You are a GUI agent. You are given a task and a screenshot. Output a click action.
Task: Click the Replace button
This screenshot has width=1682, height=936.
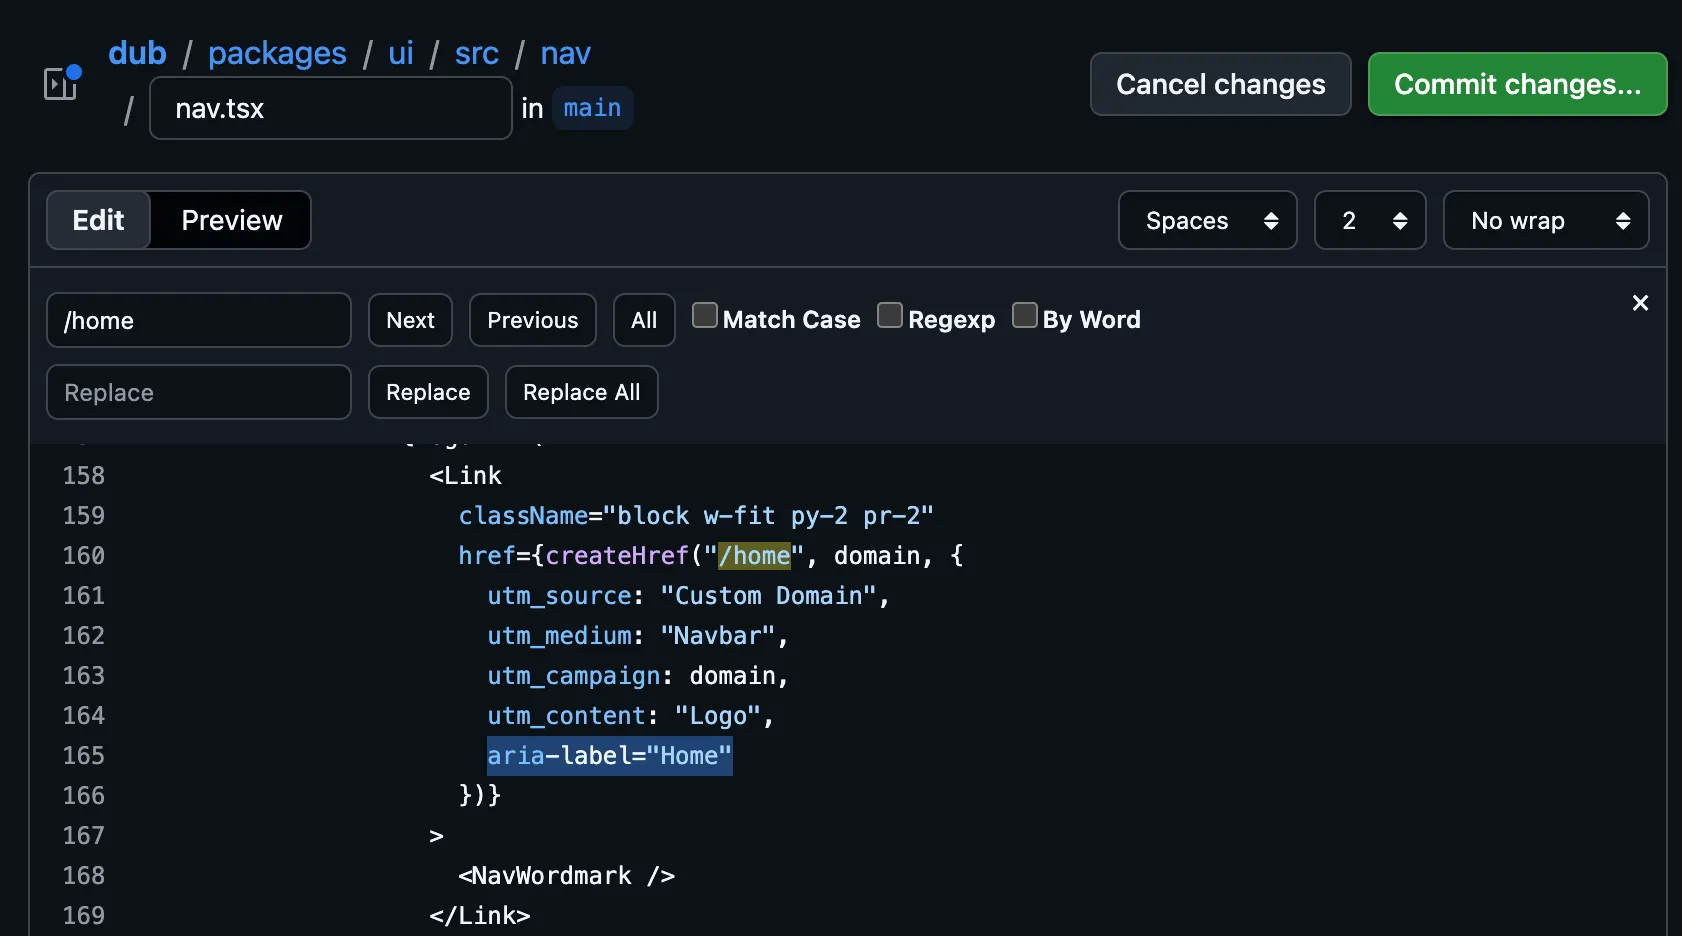click(x=428, y=392)
